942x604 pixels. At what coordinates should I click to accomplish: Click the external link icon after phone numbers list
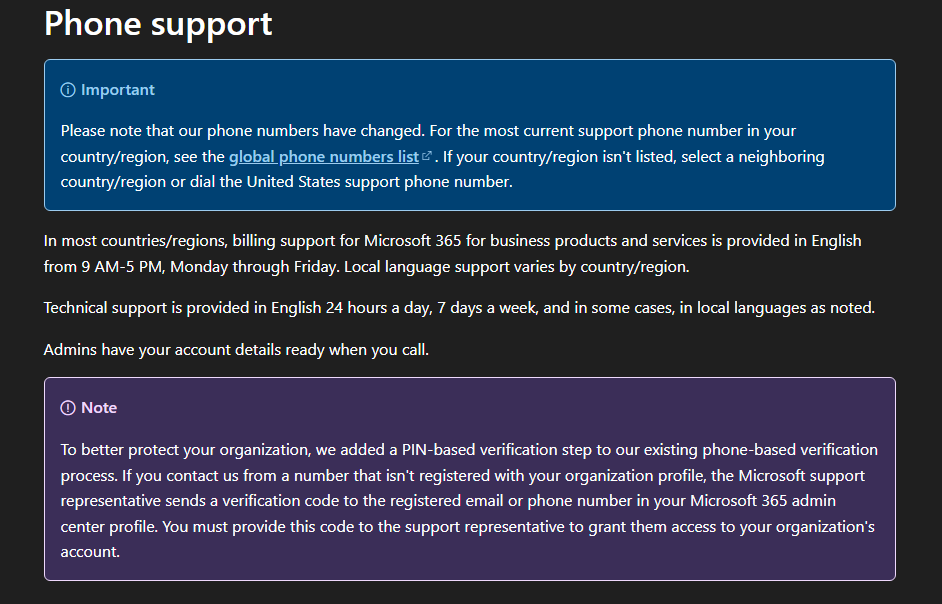427,156
